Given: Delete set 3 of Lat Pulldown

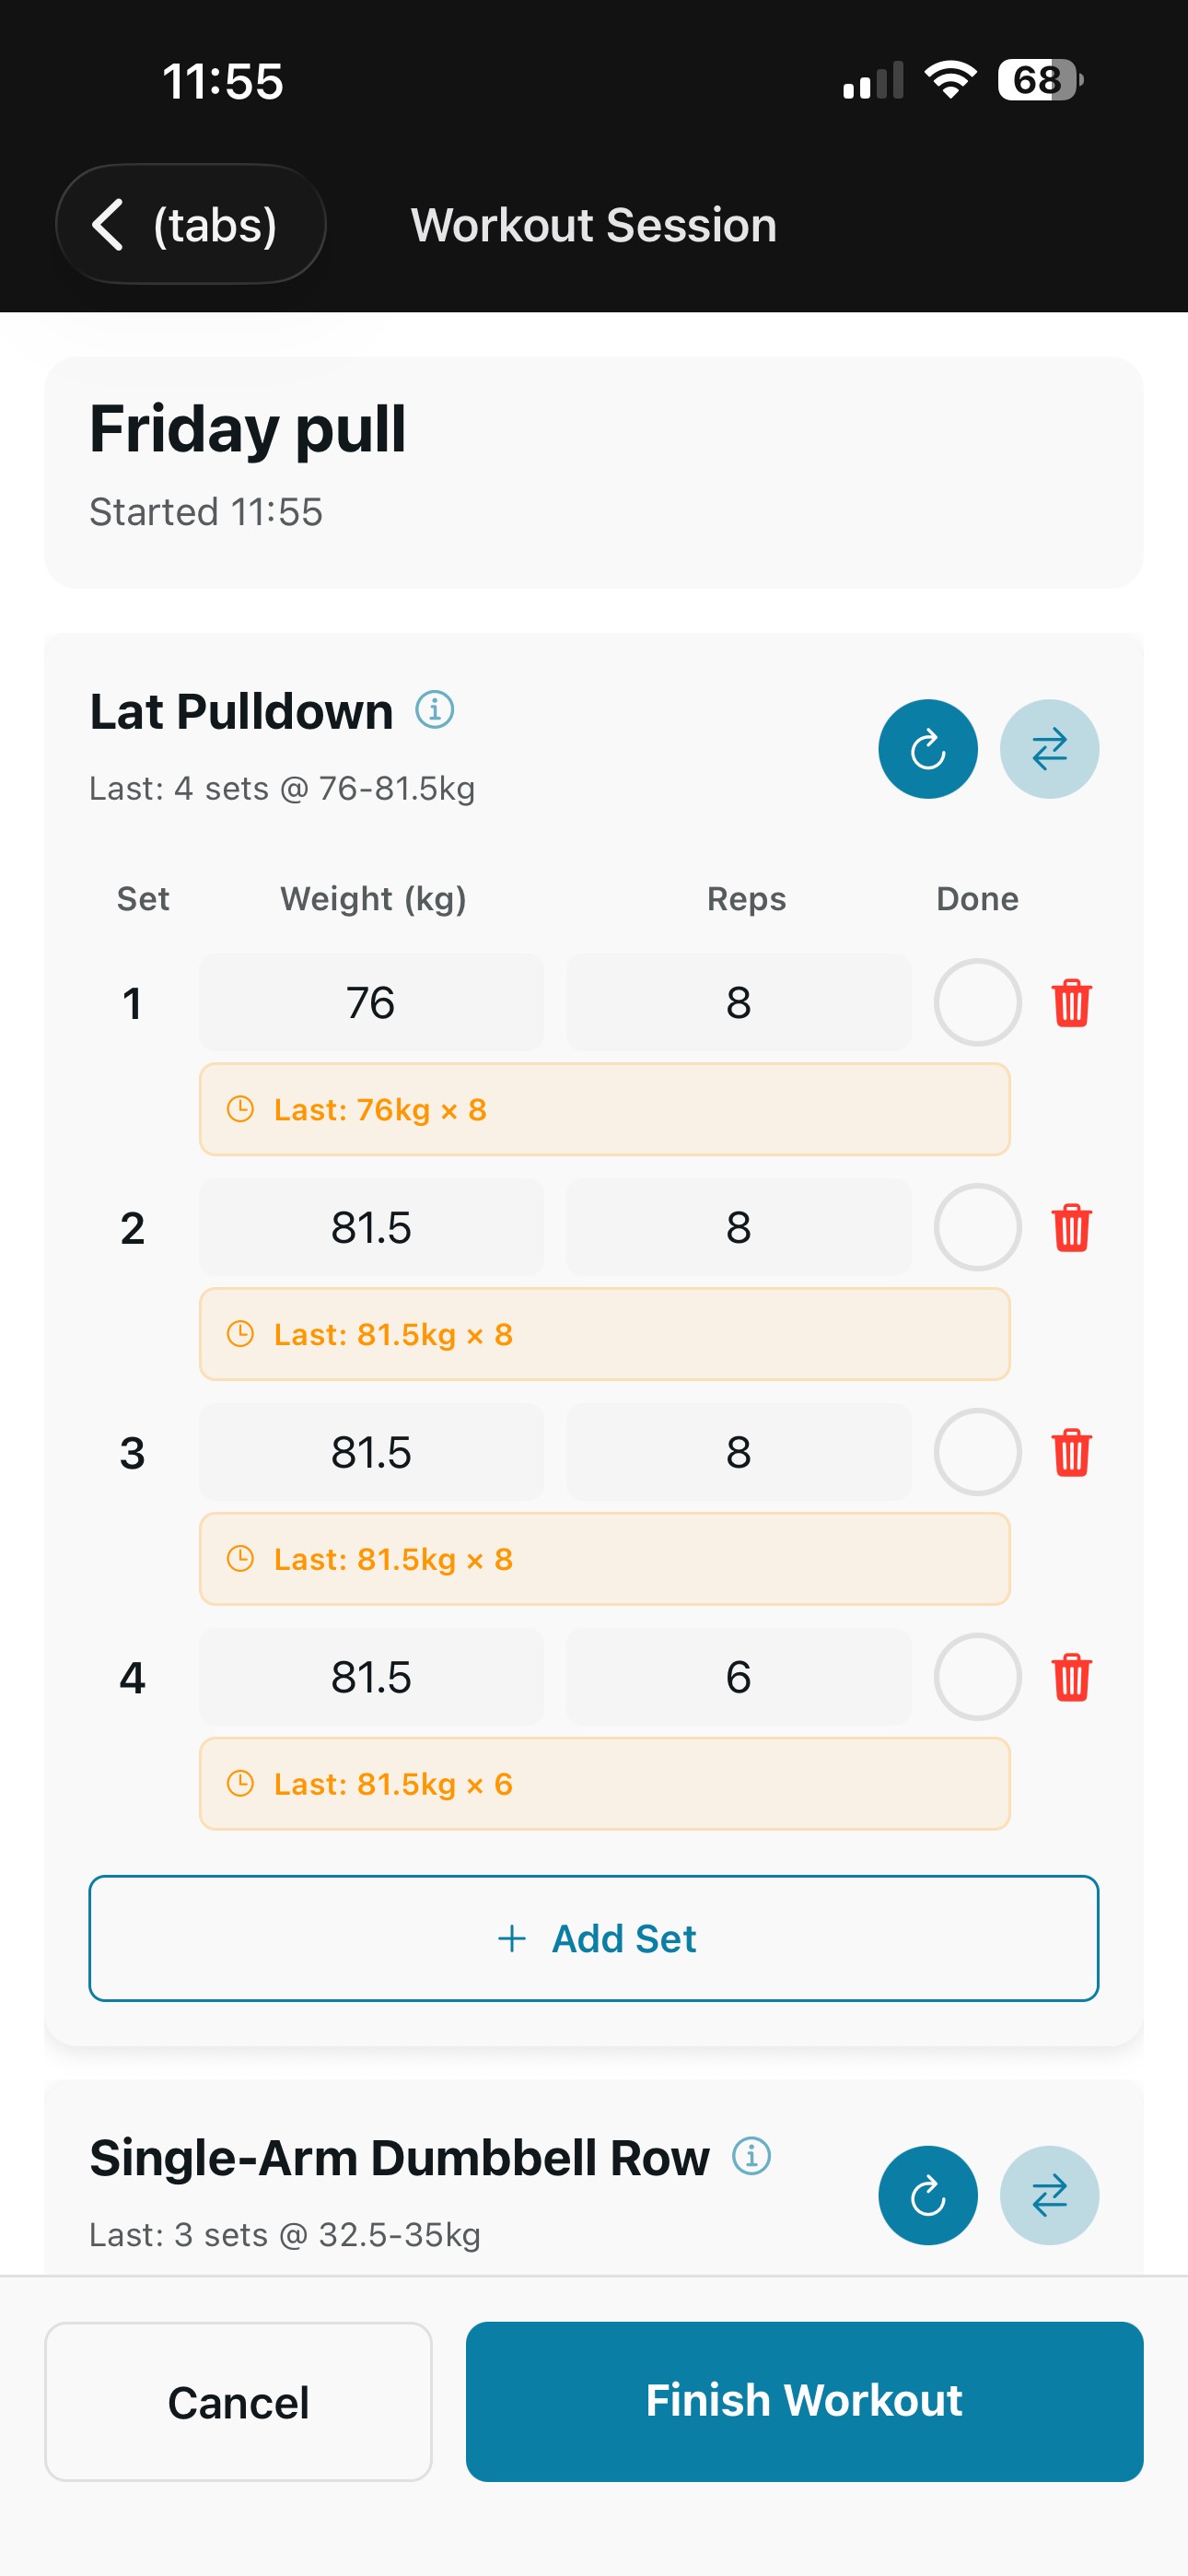Looking at the screenshot, I should (x=1071, y=1452).
